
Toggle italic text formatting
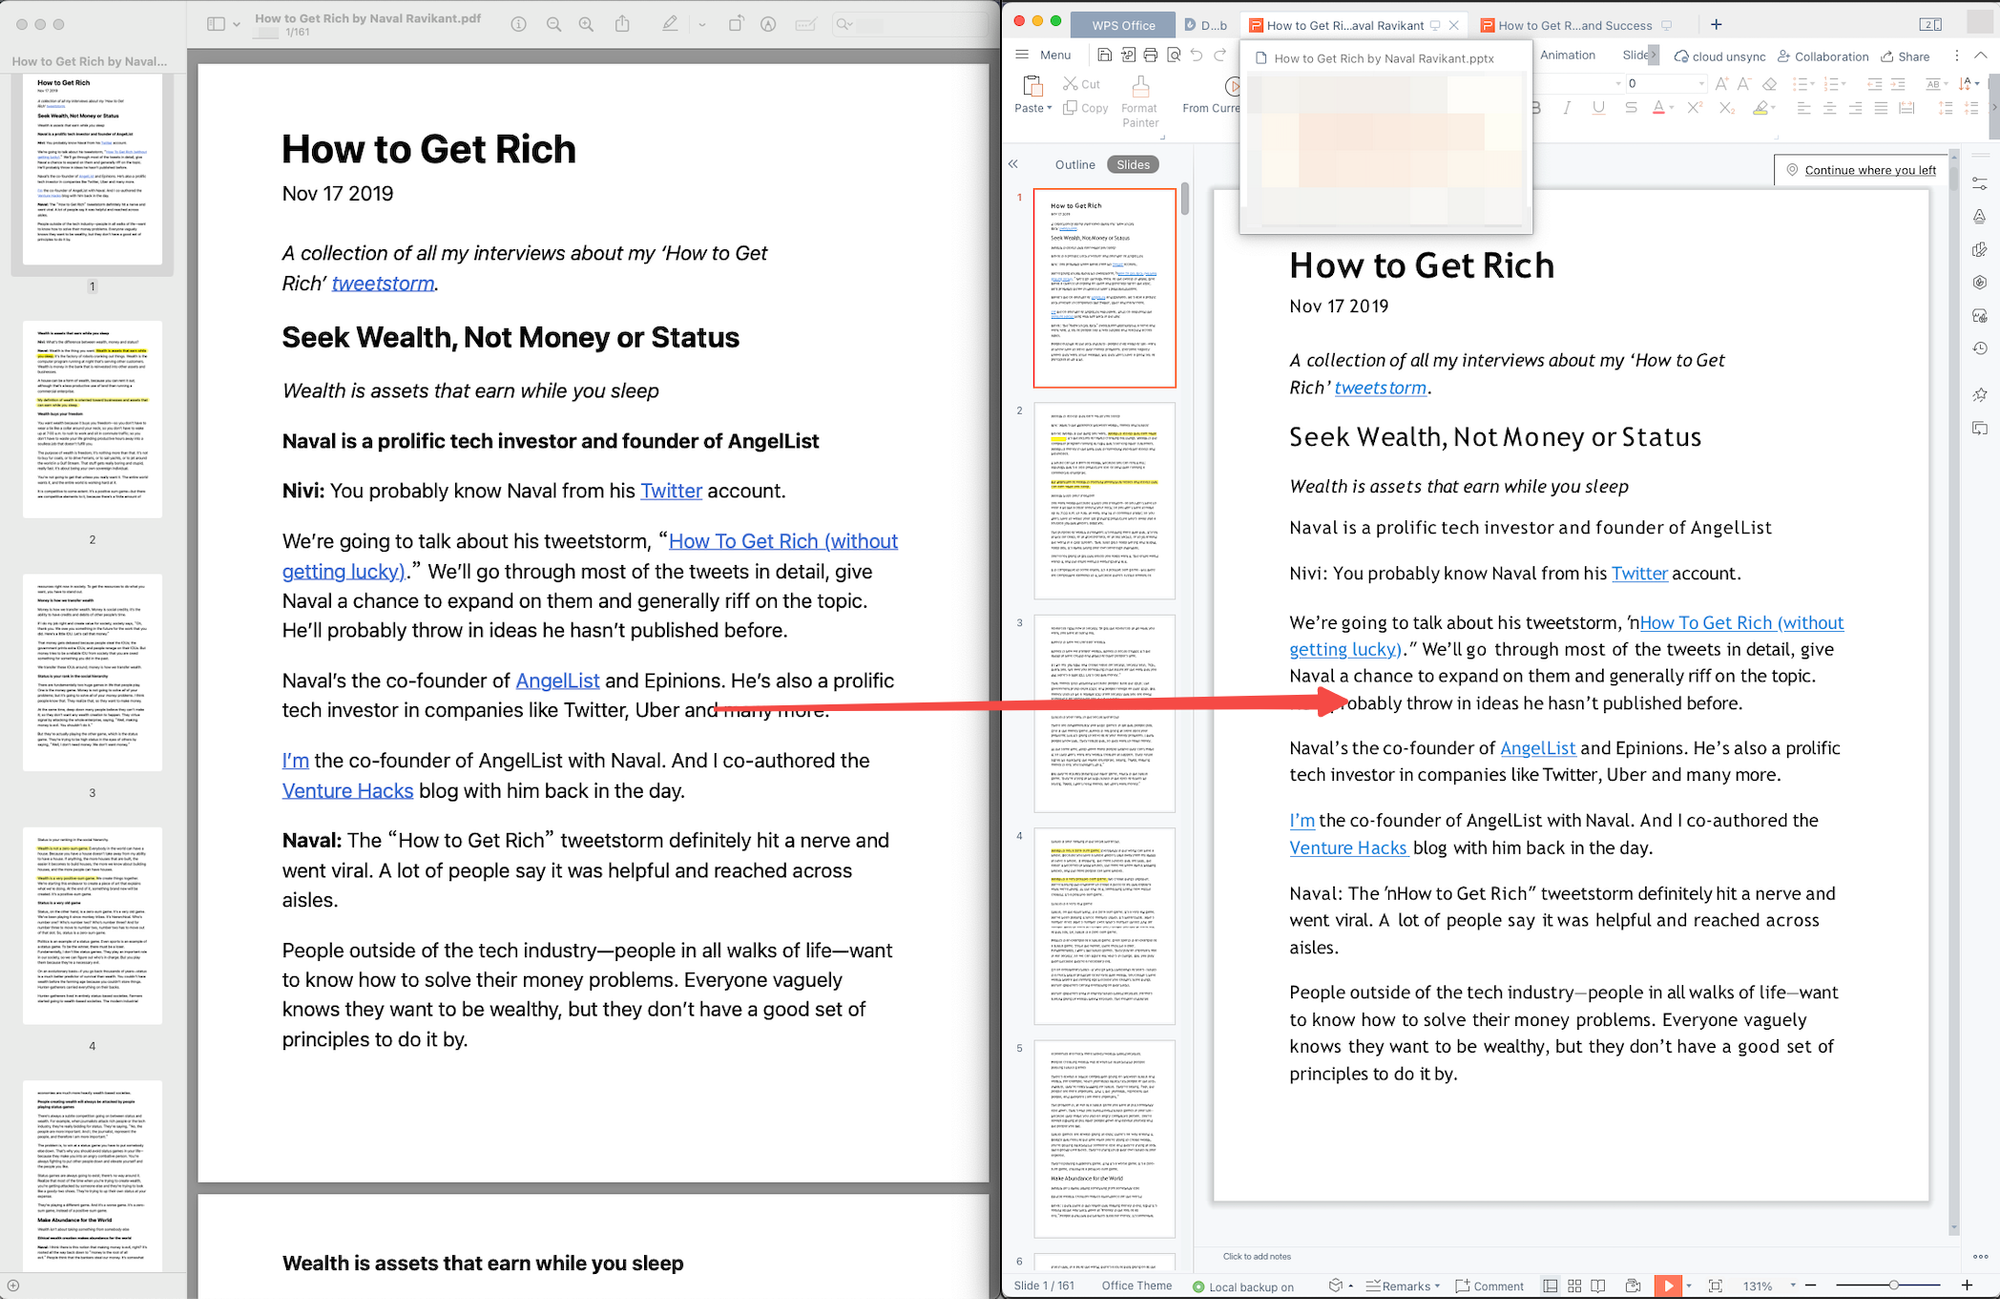[1566, 108]
